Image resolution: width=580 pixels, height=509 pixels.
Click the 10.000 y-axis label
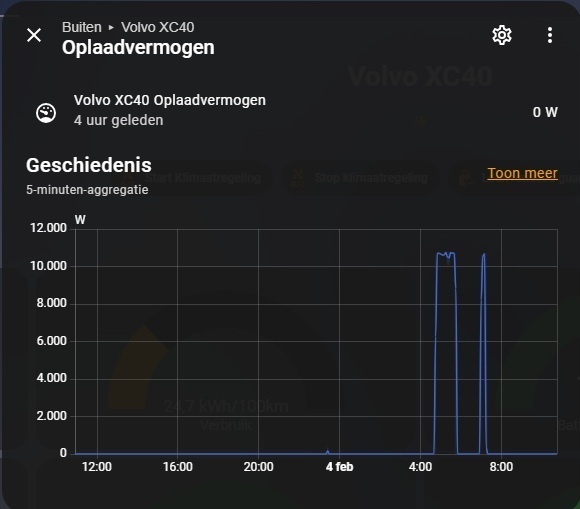click(x=48, y=266)
